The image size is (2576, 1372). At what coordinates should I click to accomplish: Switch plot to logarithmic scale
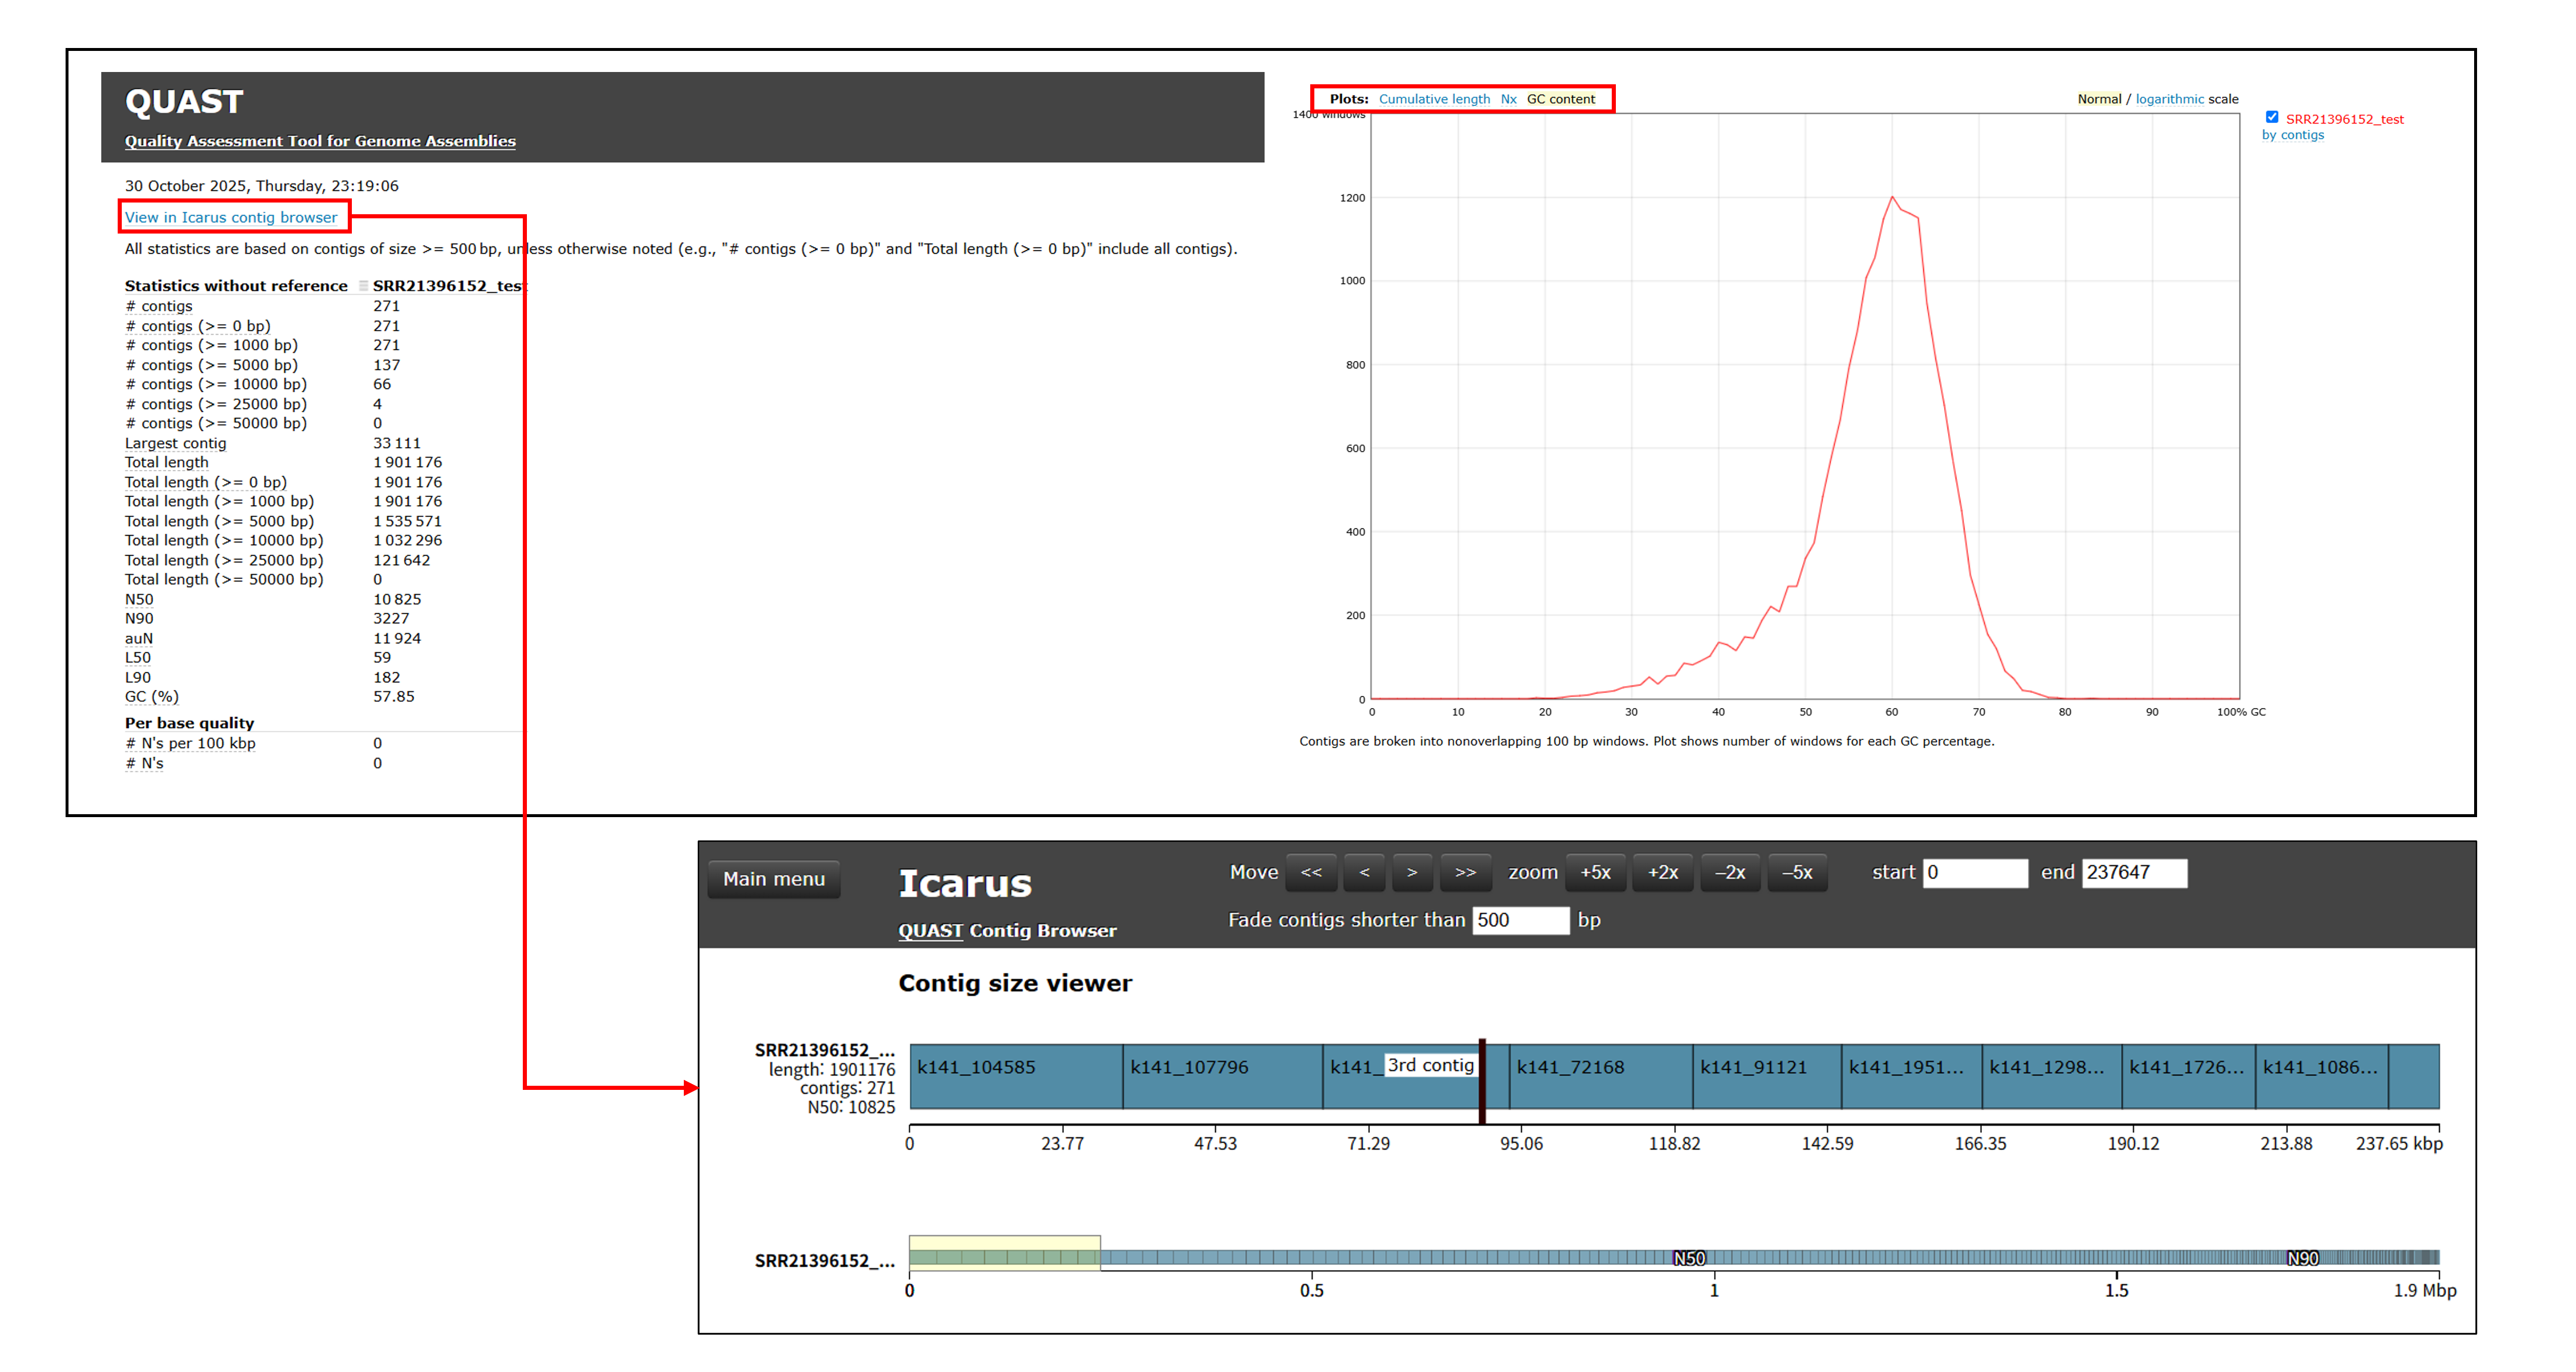click(x=2169, y=99)
